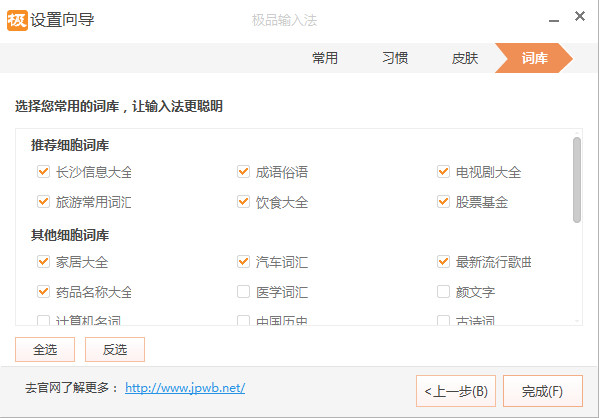Click the 其他细胞词库 heading
This screenshot has height=418, width=599.
click(70, 235)
